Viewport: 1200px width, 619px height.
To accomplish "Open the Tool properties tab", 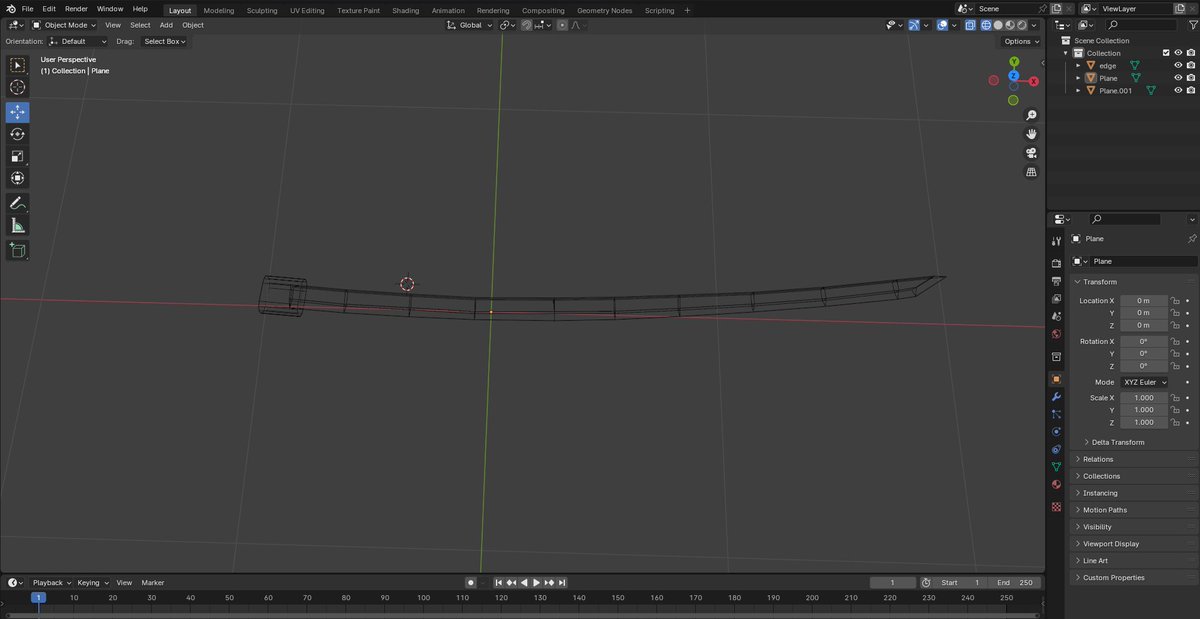I will point(1056,241).
